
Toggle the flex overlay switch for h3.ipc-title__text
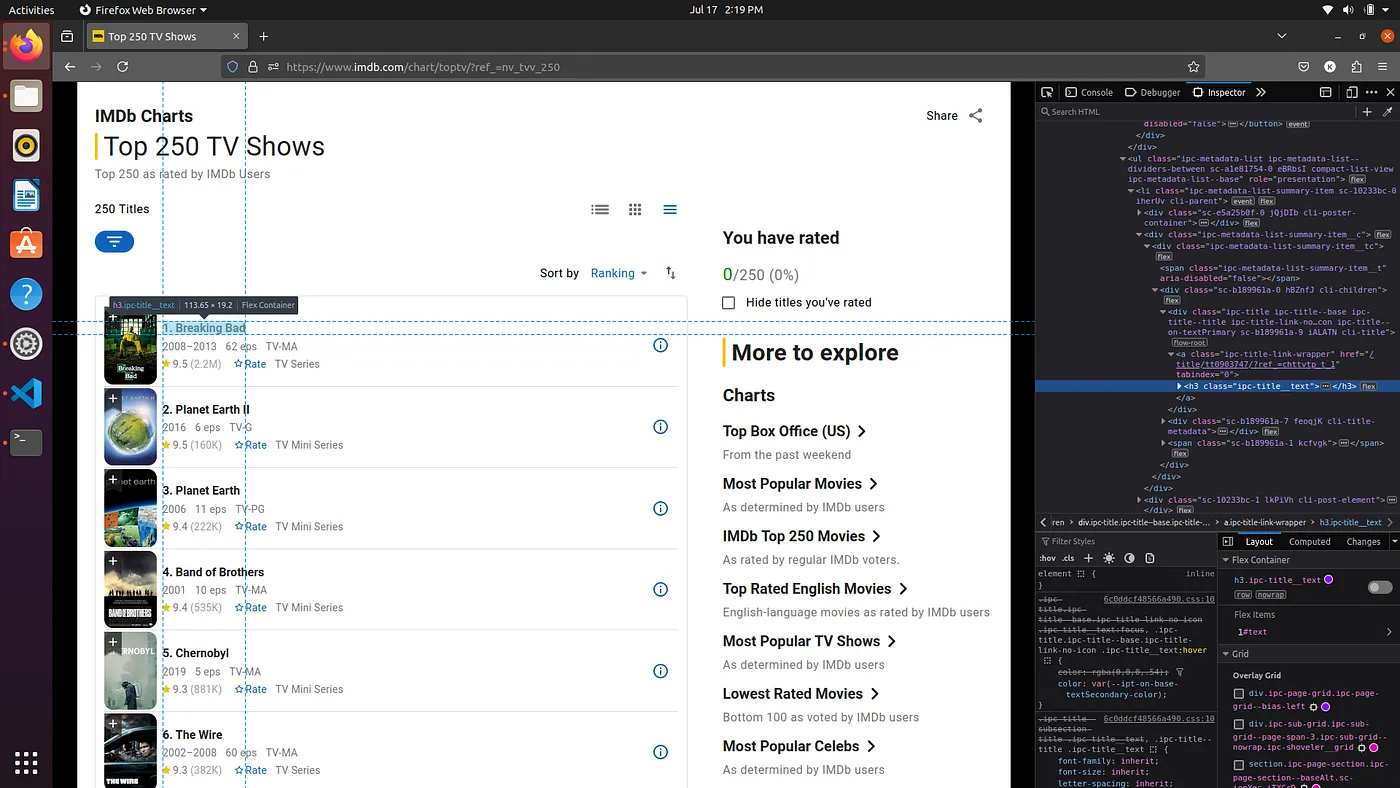1381,587
